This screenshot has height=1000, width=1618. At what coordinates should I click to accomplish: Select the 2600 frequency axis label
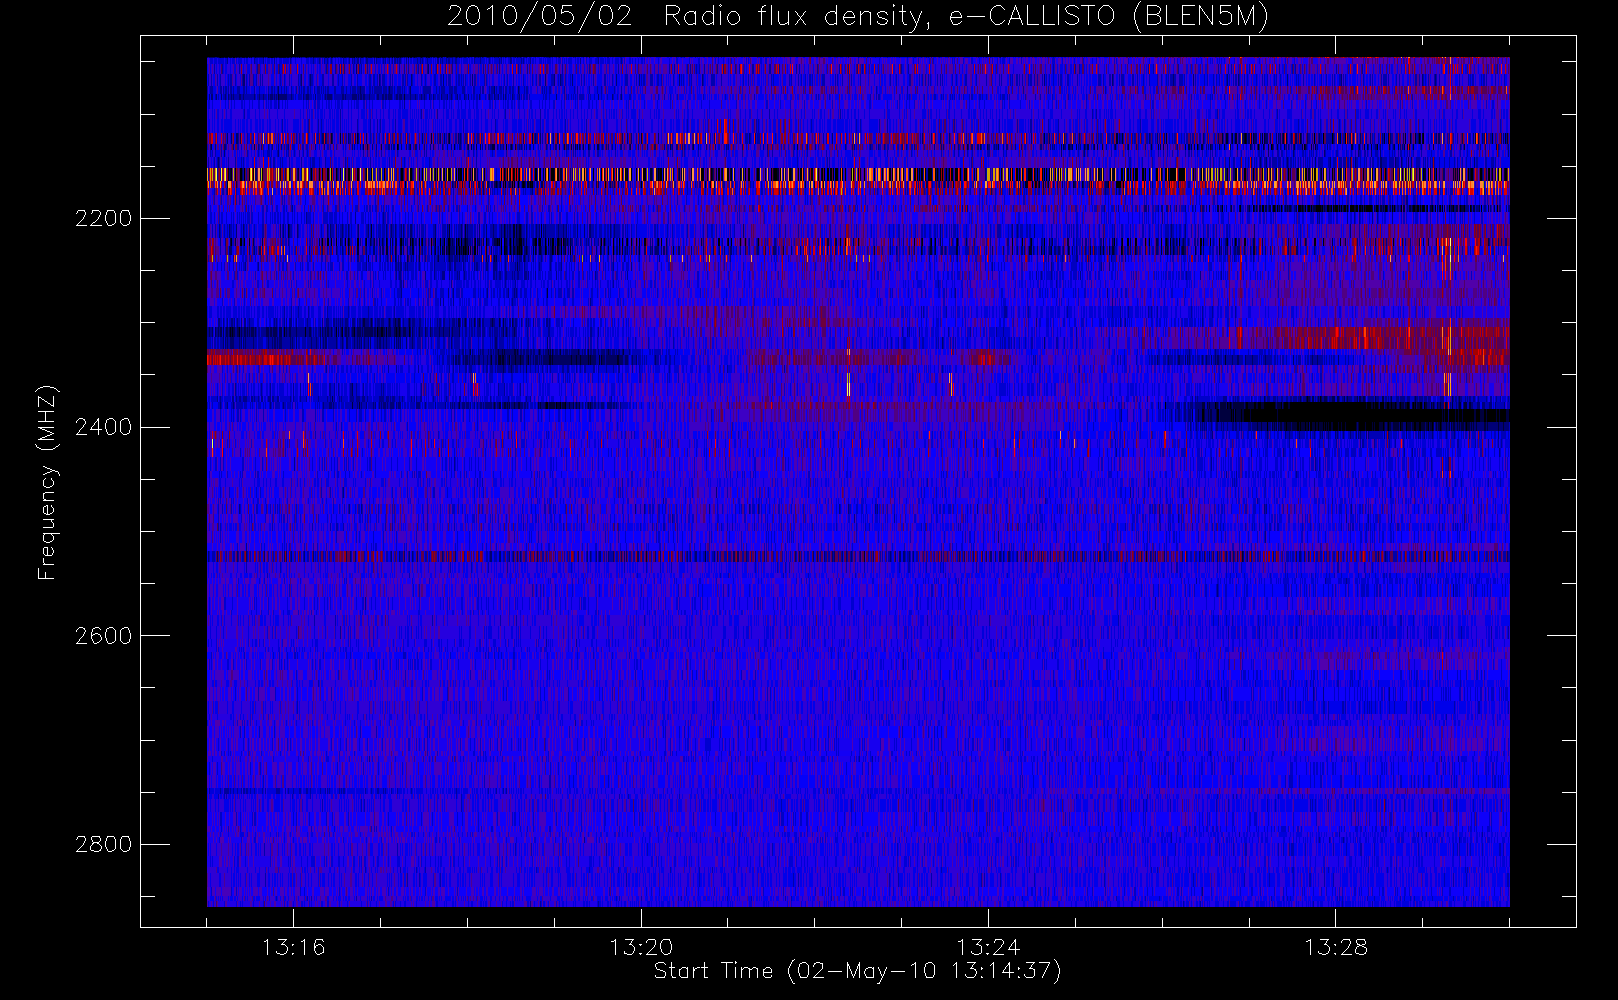click(x=103, y=636)
